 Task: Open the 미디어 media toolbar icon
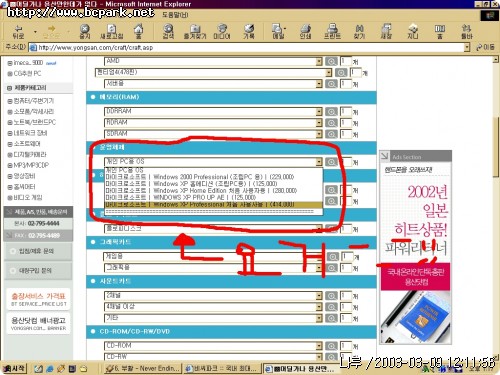click(222, 32)
